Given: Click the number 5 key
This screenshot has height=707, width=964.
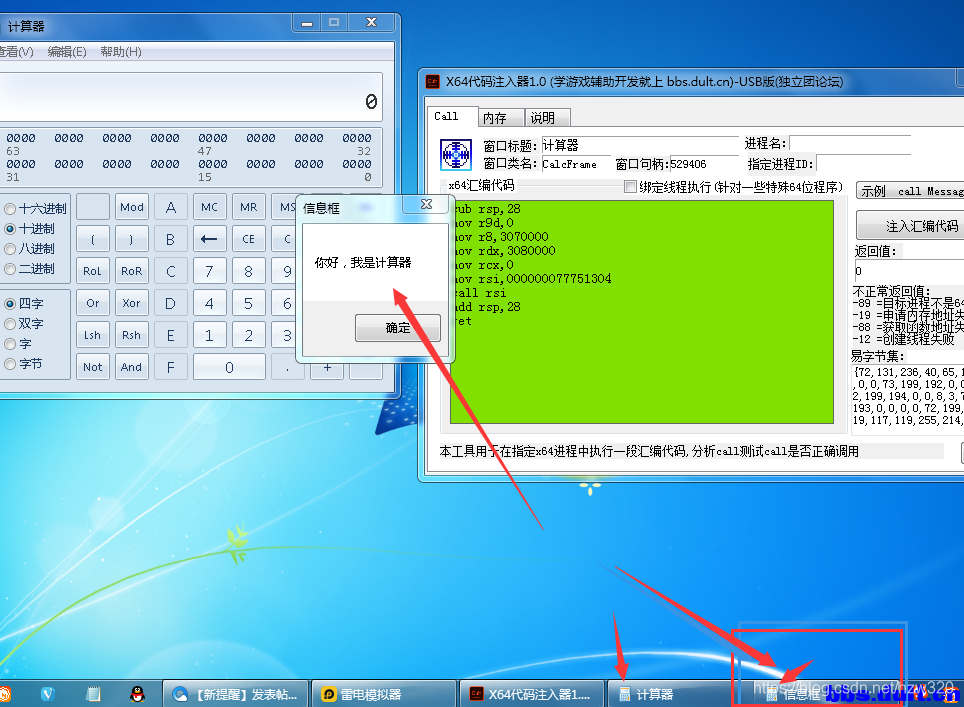Looking at the screenshot, I should (x=248, y=303).
